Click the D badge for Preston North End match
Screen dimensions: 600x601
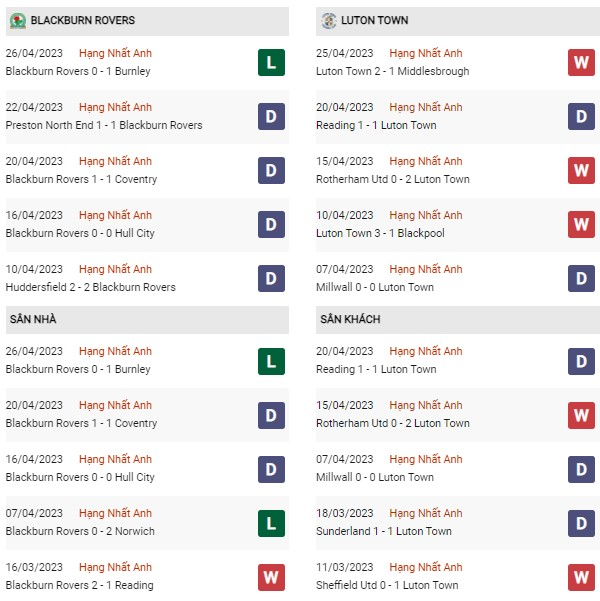pos(270,117)
